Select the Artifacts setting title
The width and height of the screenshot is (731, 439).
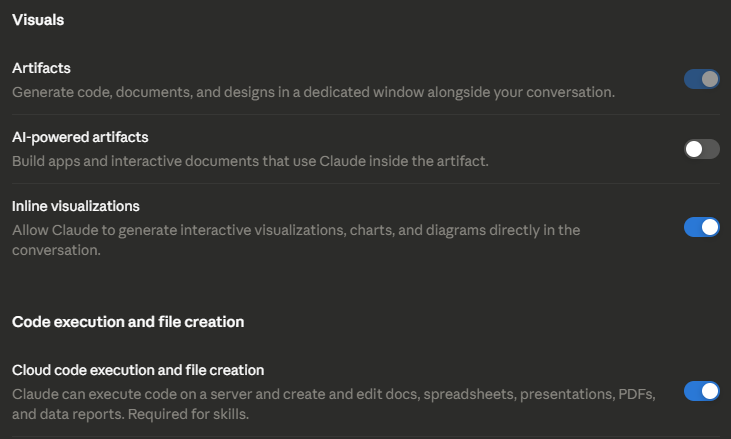[x=41, y=68]
